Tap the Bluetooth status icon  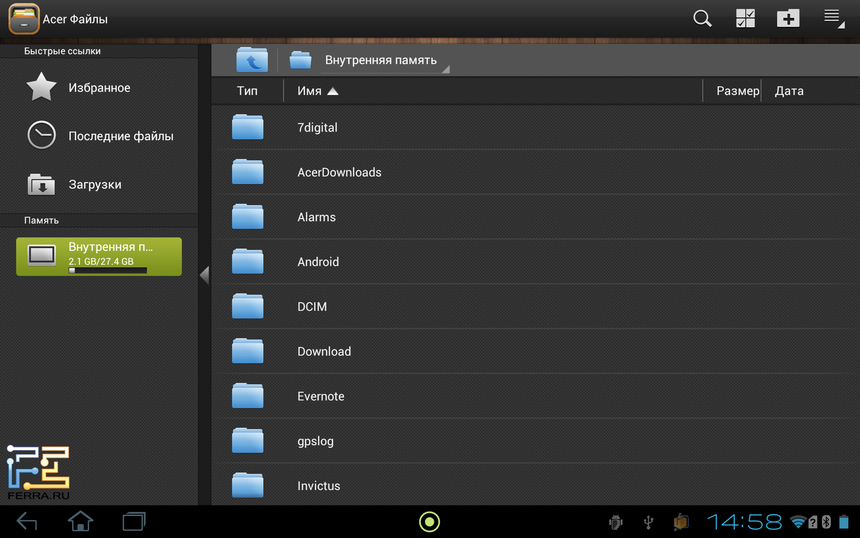click(x=826, y=522)
